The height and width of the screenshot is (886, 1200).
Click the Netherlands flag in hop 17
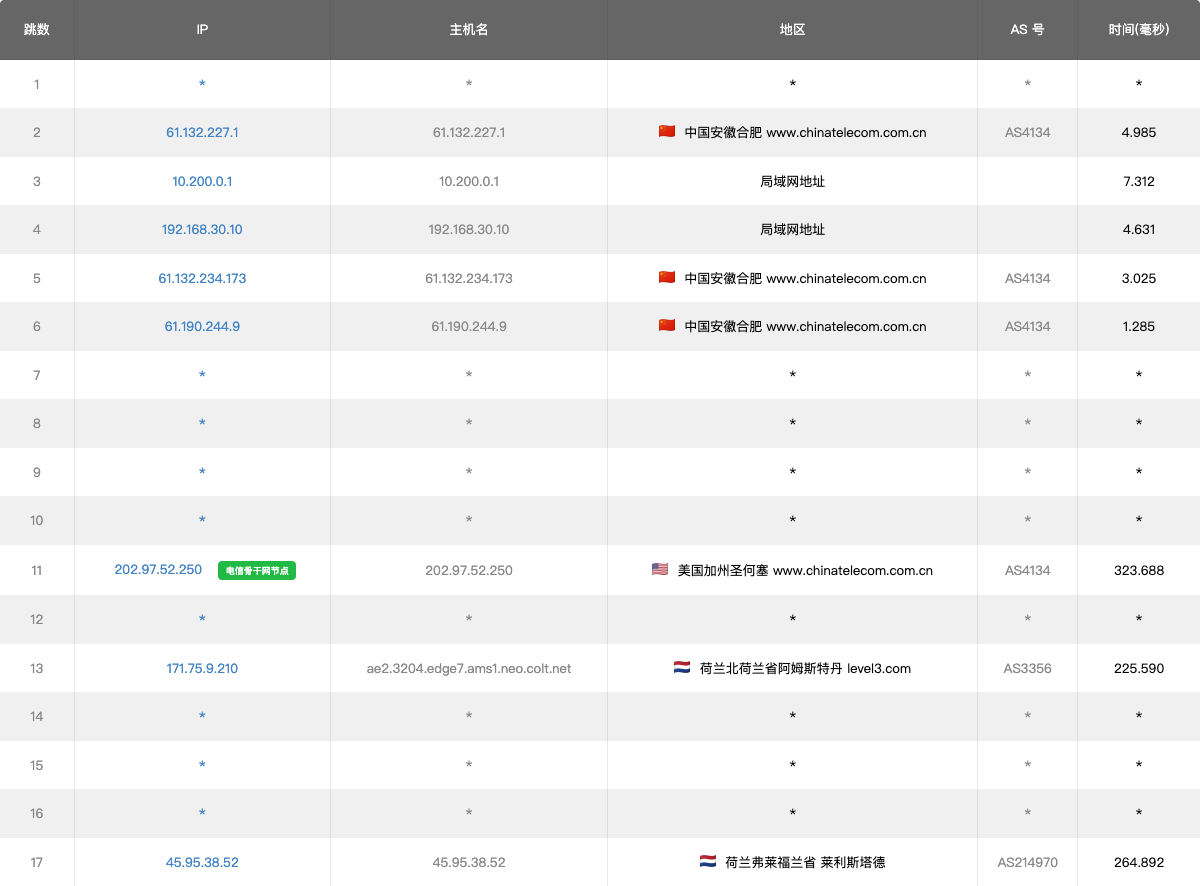pos(708,862)
